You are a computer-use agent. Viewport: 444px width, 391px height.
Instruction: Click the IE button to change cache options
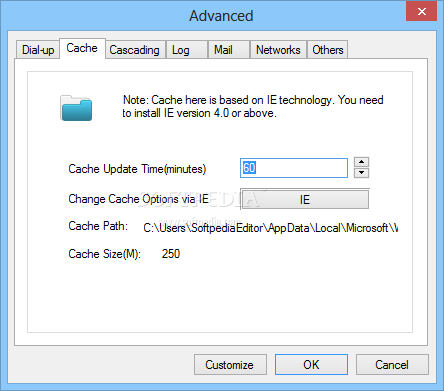305,199
